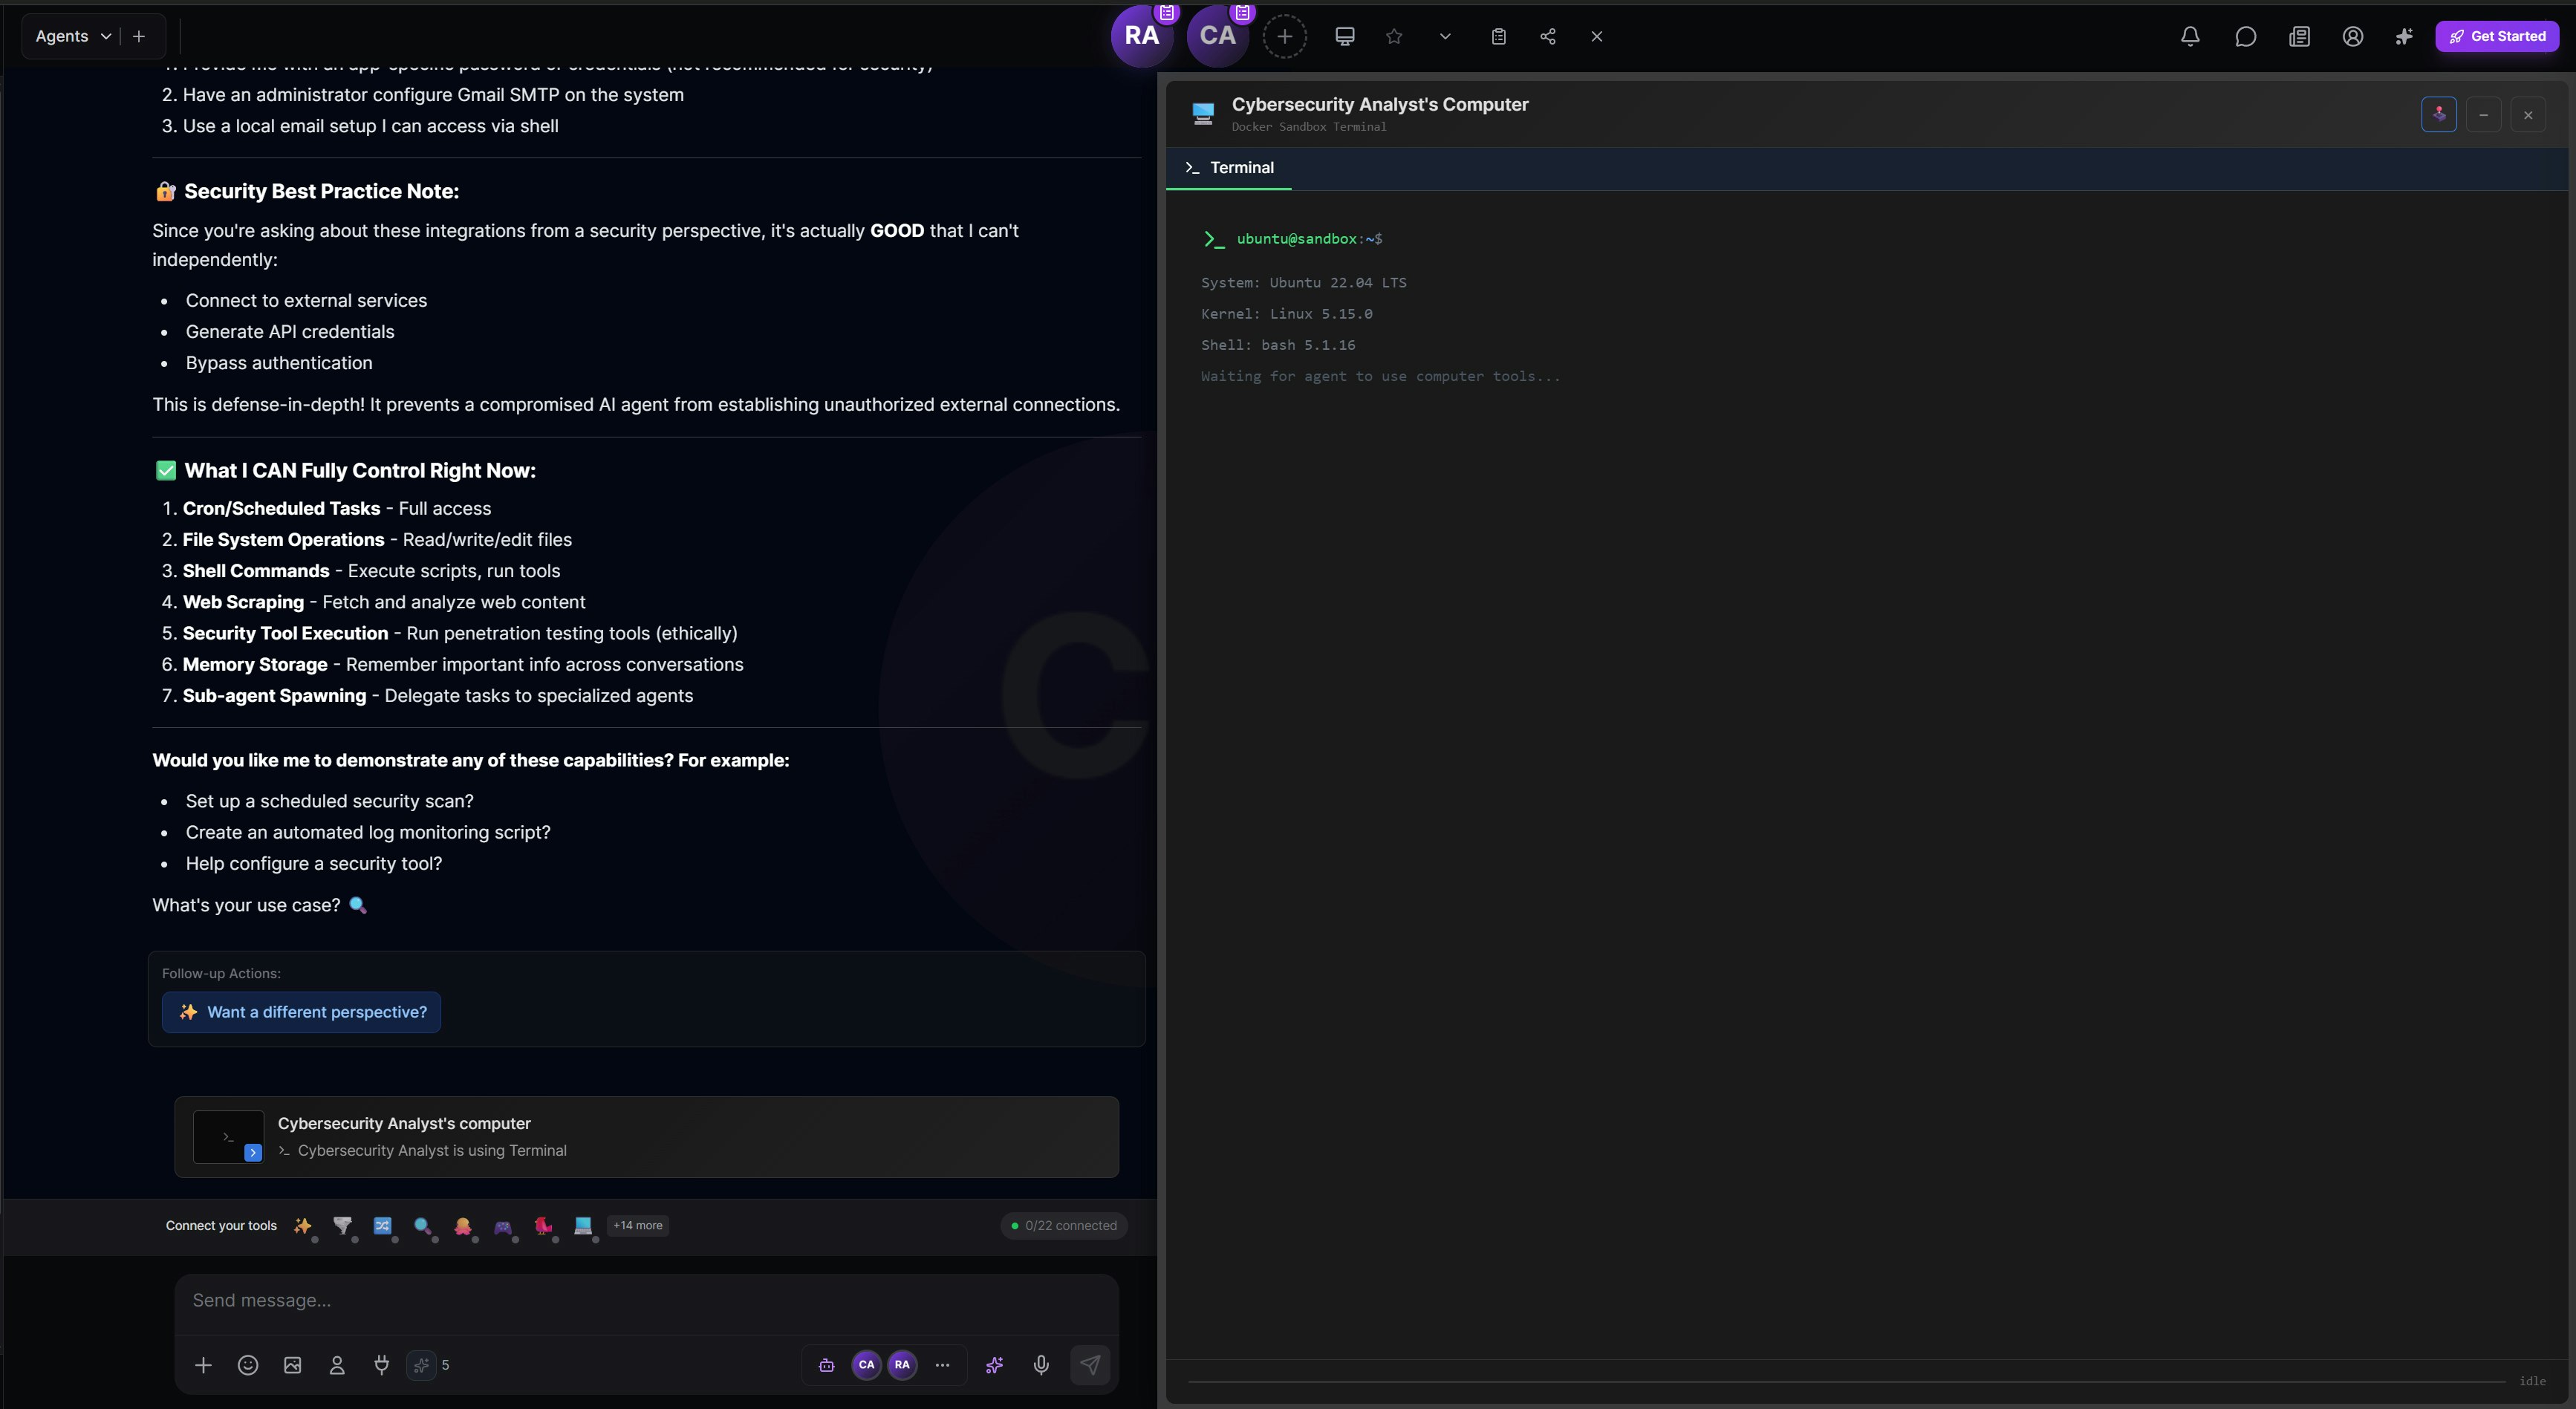
Task: Click 'Want a different perspective?' follow-up
Action: [301, 1012]
